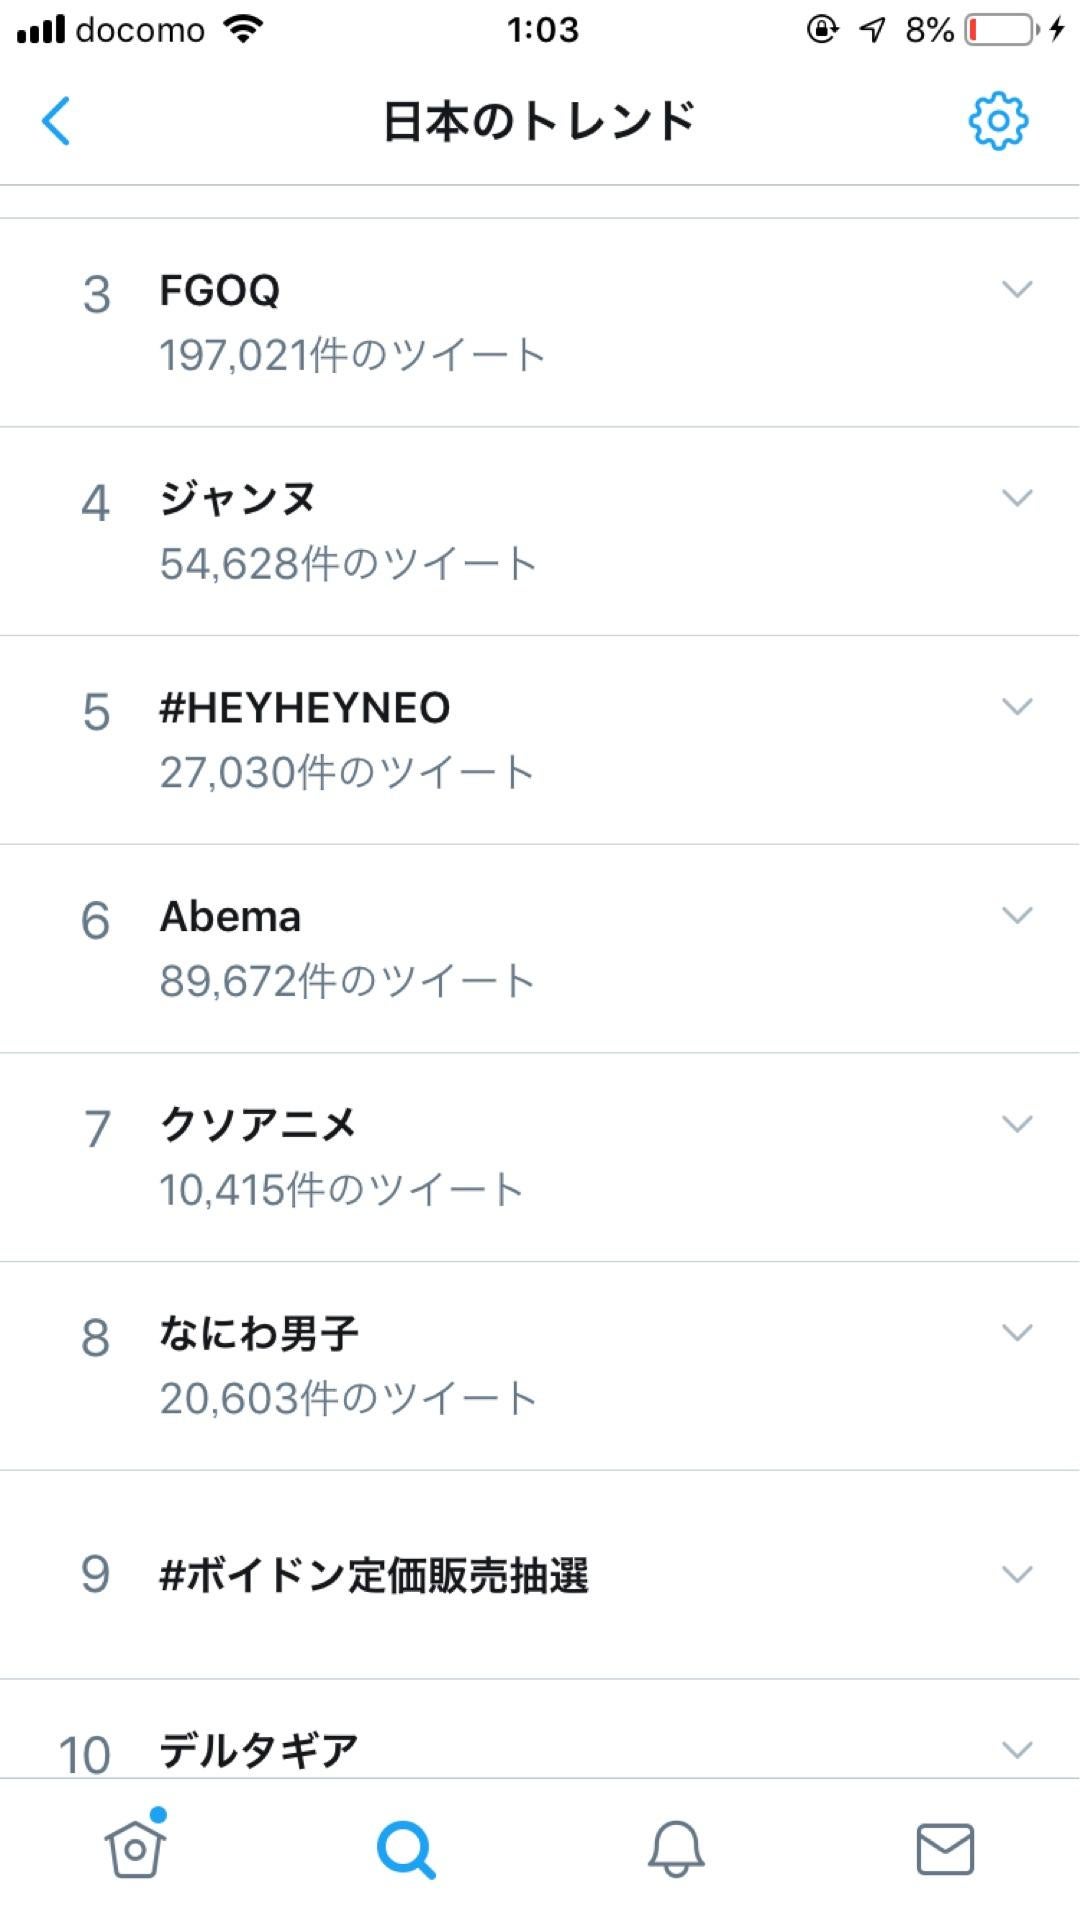Tap the 日本のトレンド title
Image resolution: width=1080 pixels, height=1920 pixels.
click(x=539, y=121)
